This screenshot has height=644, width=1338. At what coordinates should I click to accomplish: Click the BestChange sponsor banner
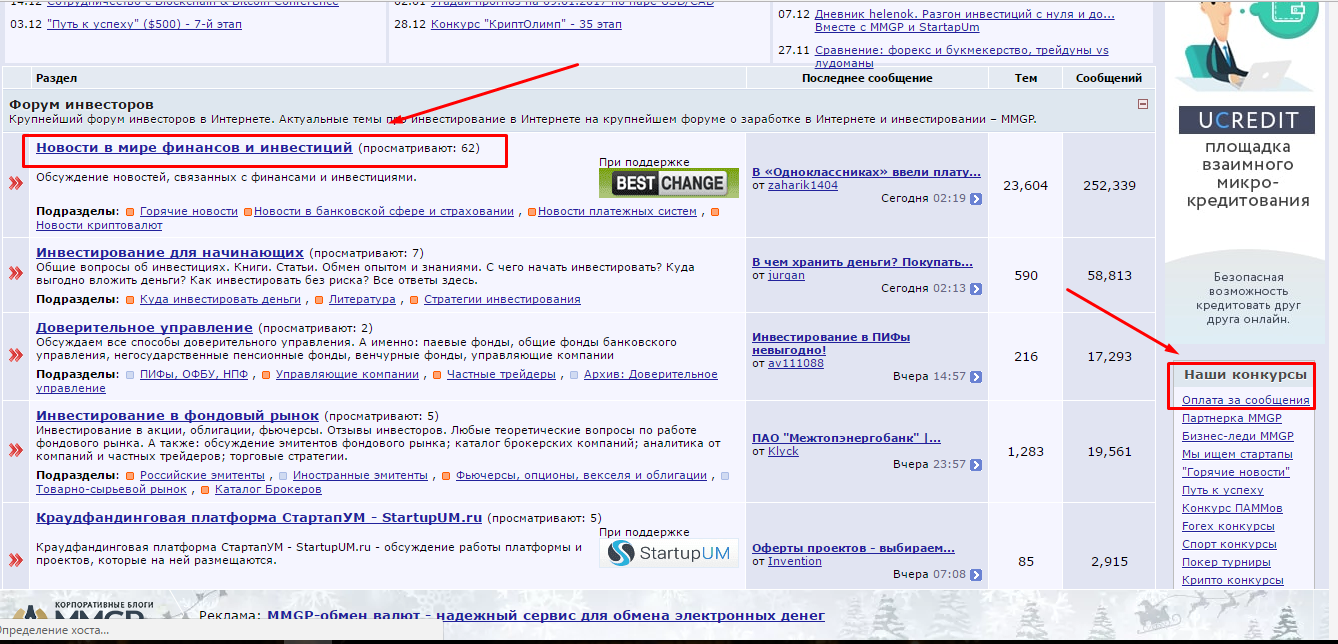[x=669, y=183]
